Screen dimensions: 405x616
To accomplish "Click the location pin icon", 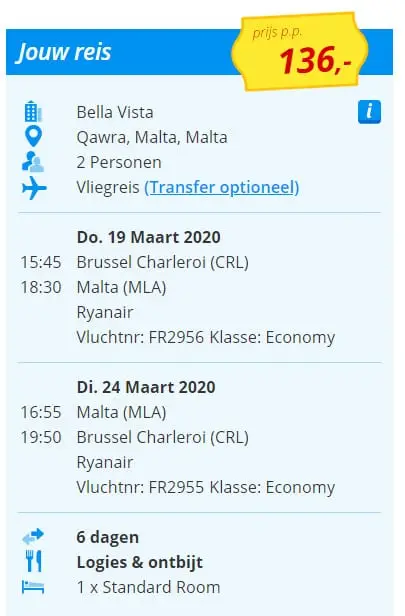I will tap(33, 136).
